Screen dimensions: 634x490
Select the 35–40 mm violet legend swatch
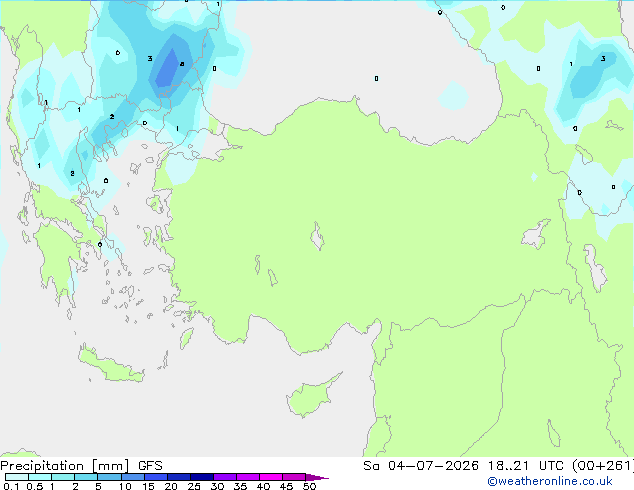[248, 477]
